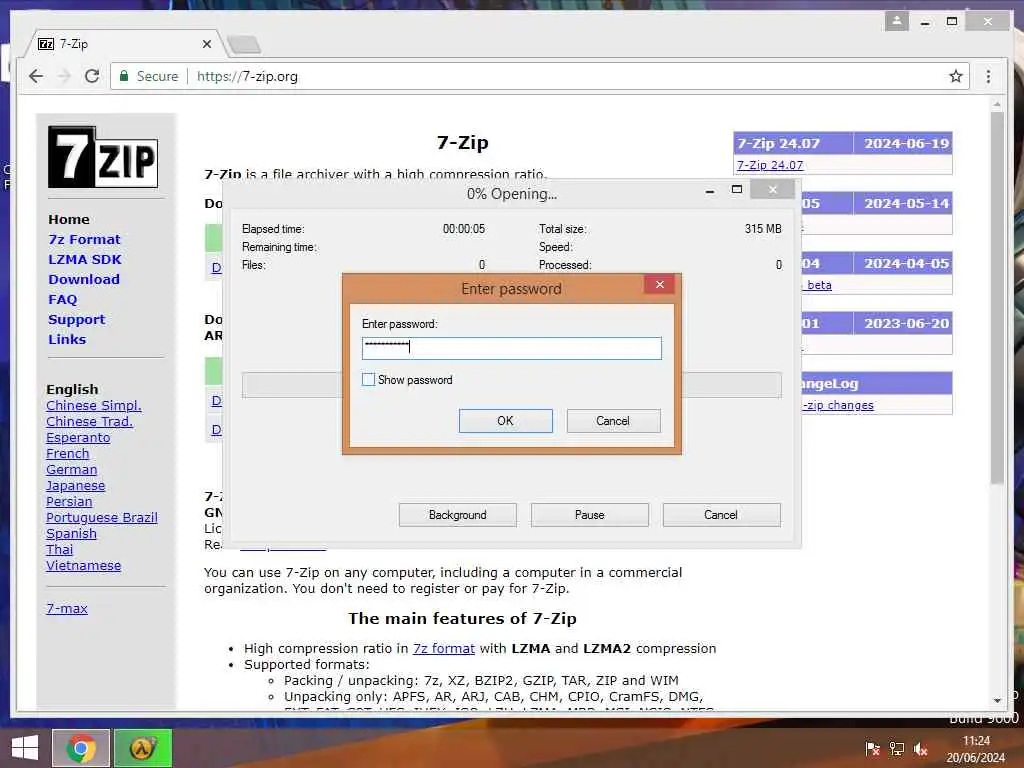
Task: Switch language to Persian
Action: (69, 502)
